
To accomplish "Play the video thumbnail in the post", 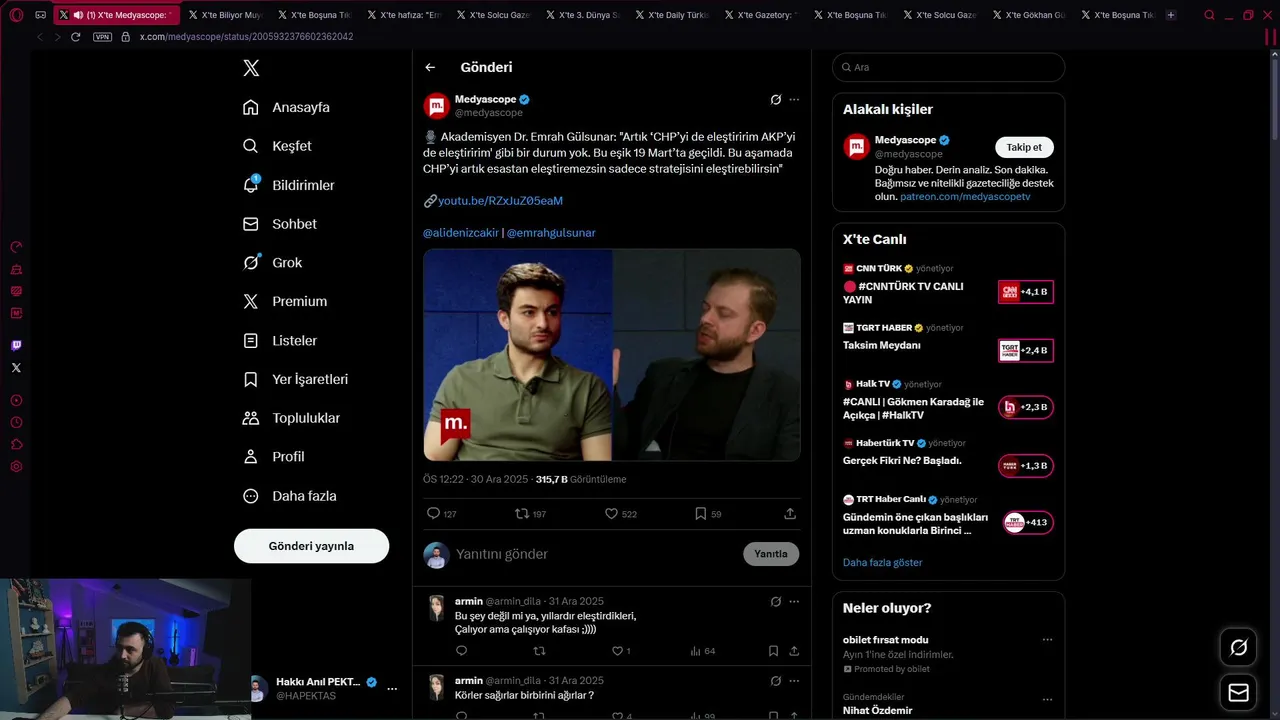I will [612, 355].
